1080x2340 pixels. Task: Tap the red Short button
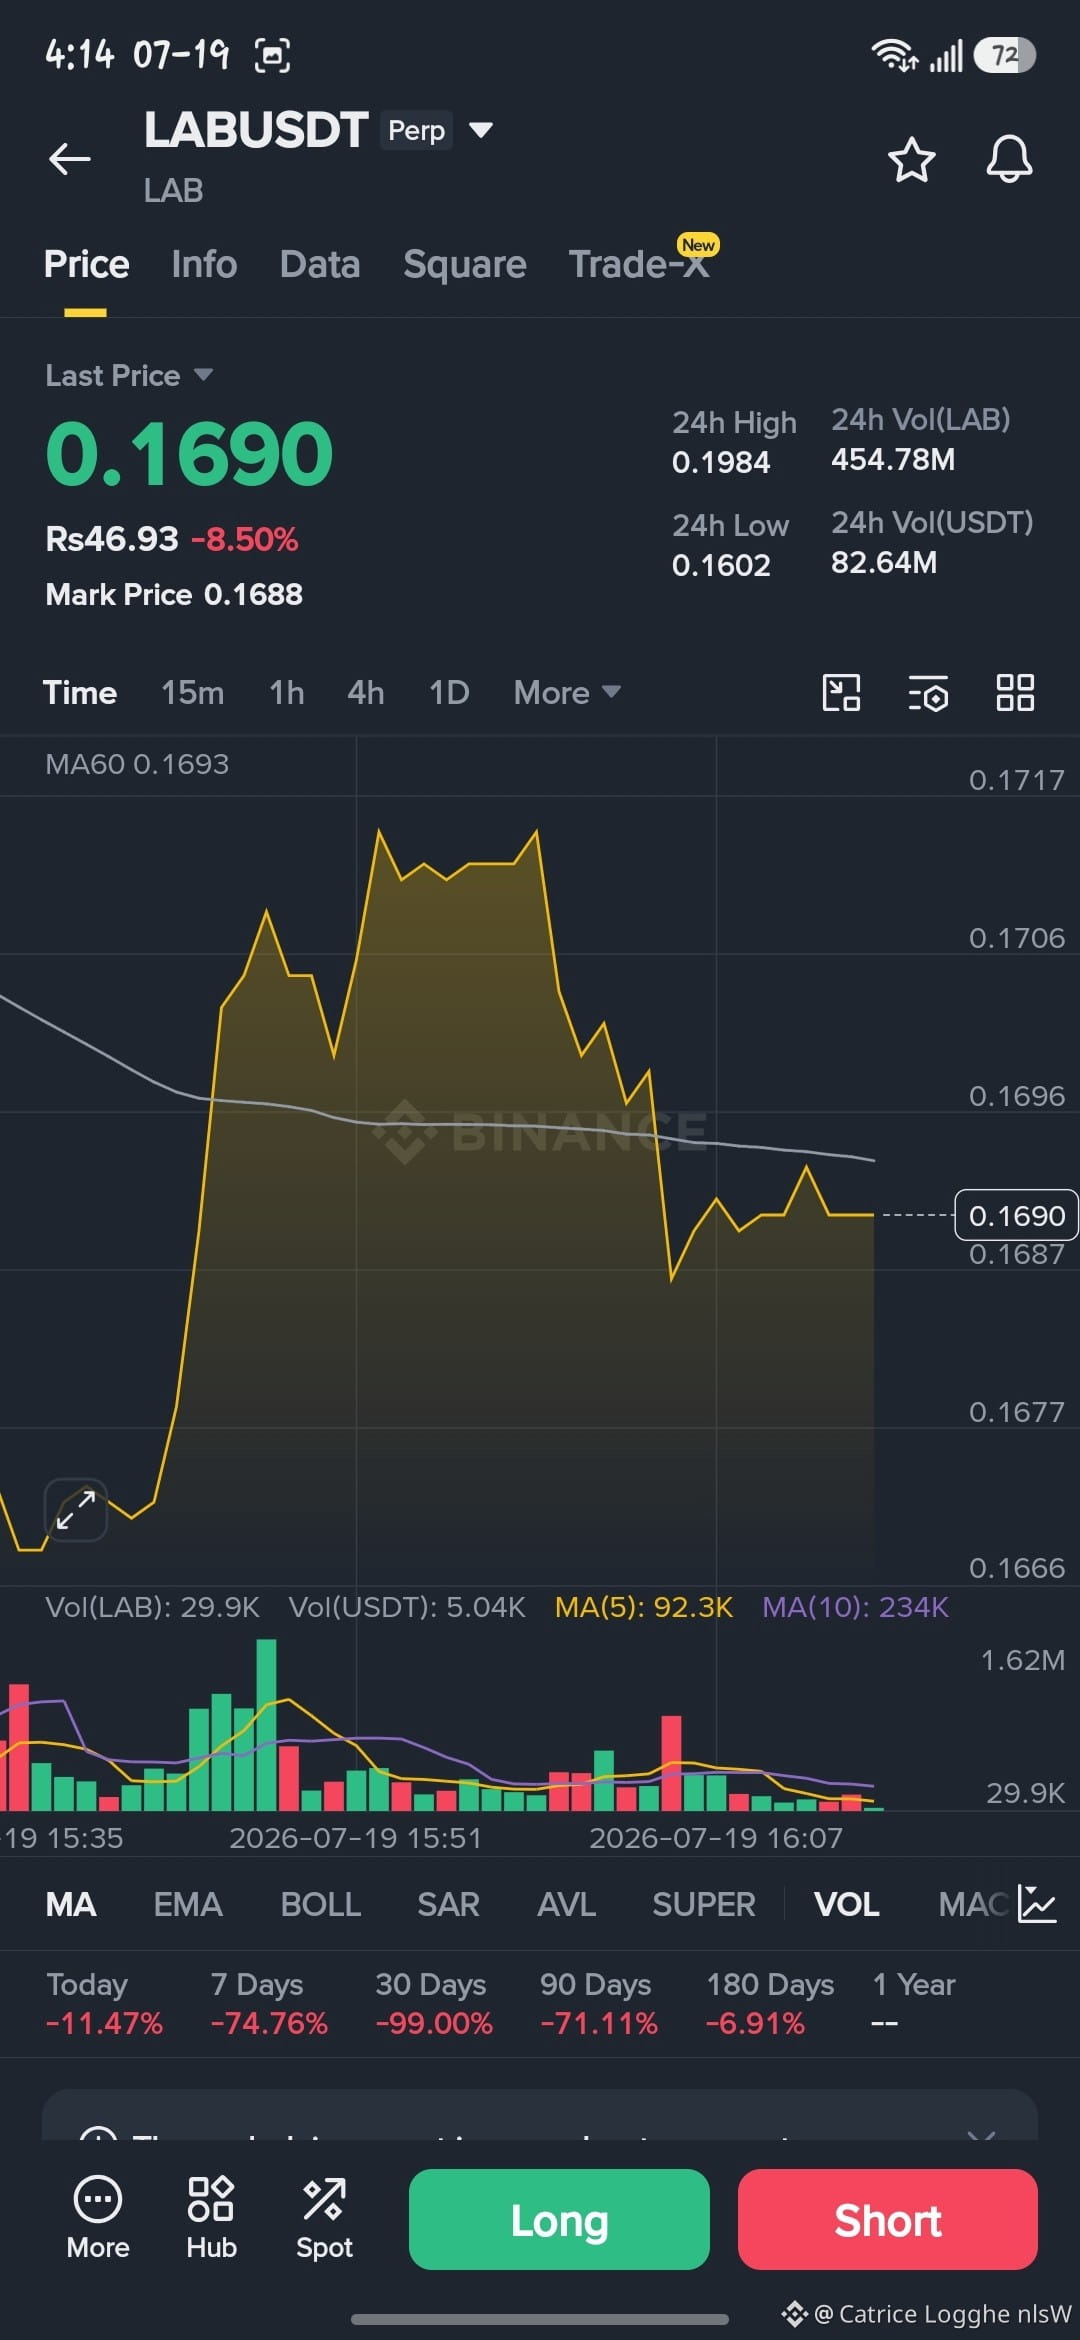click(888, 2219)
